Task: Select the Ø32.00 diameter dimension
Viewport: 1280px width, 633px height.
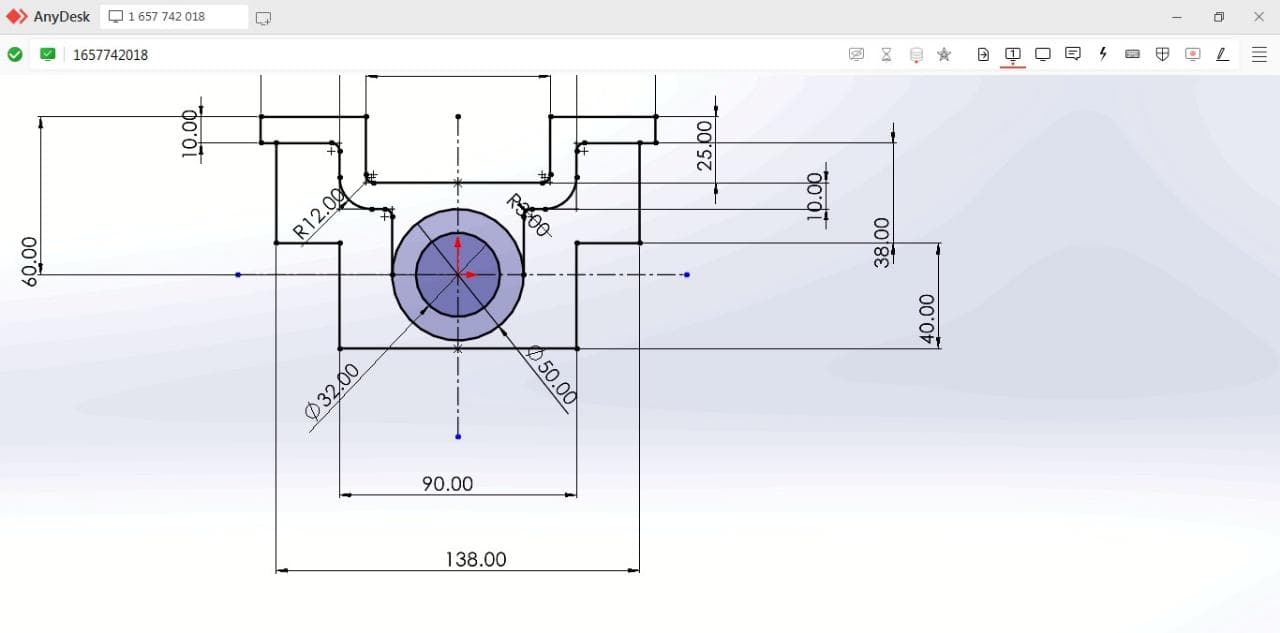Action: click(x=332, y=392)
